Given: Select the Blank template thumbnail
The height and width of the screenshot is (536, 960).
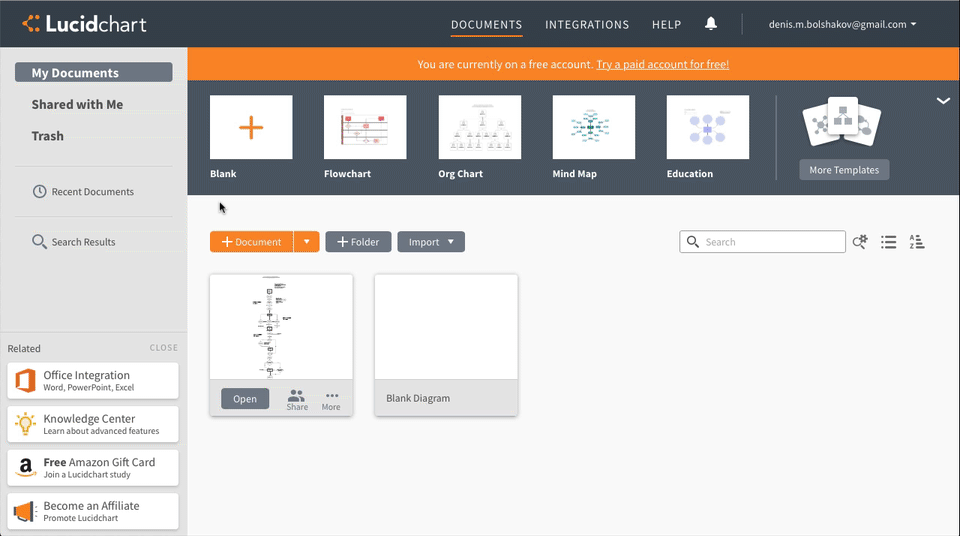Looking at the screenshot, I should 251,127.
